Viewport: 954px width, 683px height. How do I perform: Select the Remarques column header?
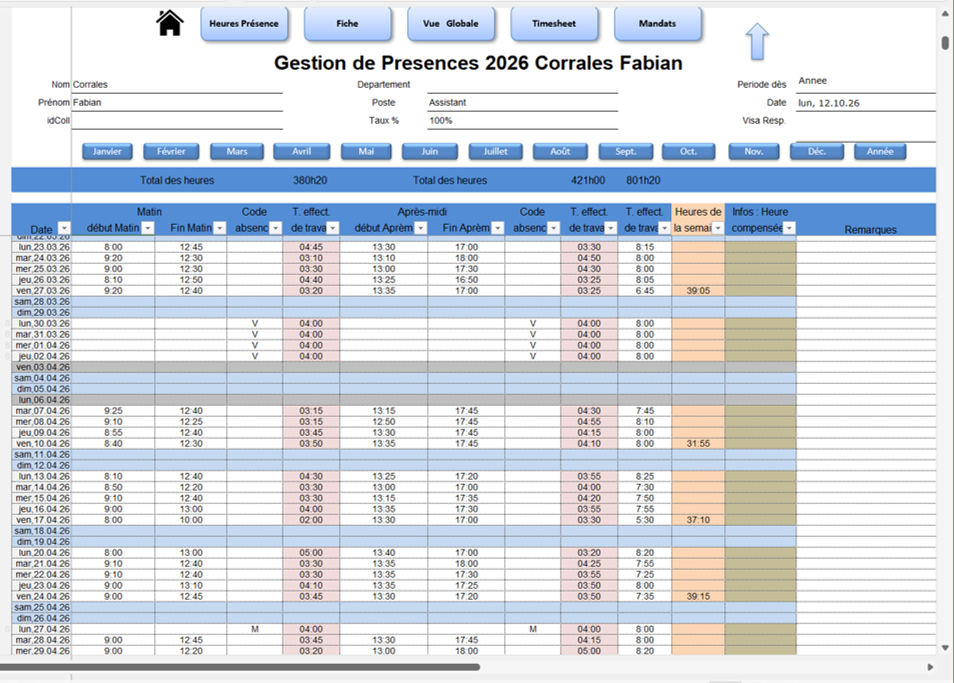[x=870, y=229]
